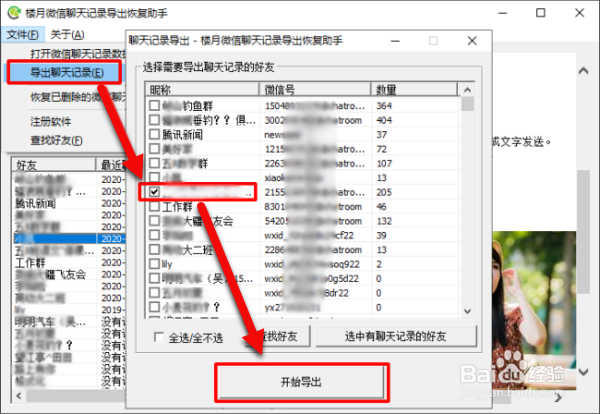The height and width of the screenshot is (414, 600).
Task: Click the 好友 column header in main window
Action: [x=54, y=165]
